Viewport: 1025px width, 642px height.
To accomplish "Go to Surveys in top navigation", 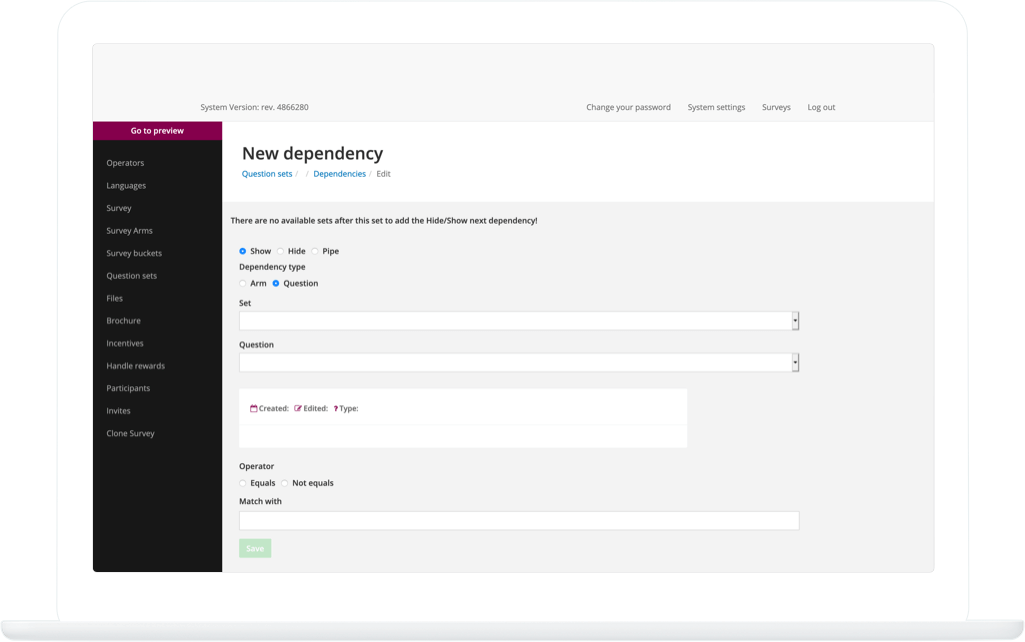I will pos(776,107).
